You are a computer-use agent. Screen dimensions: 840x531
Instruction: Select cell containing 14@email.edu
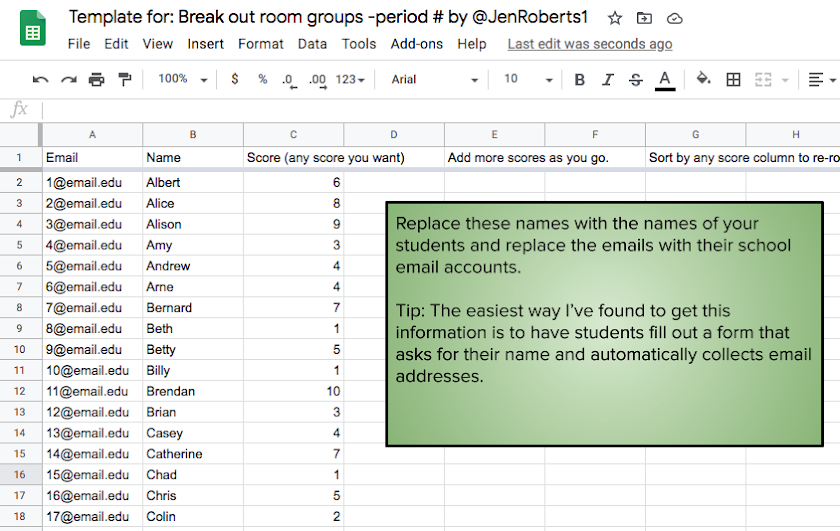pyautogui.click(x=92, y=454)
